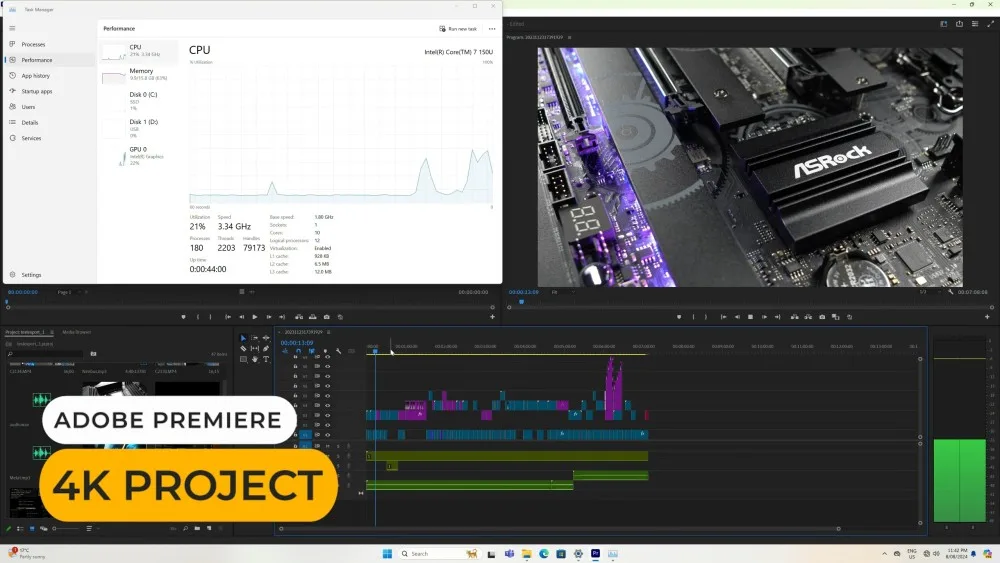Select the Type tool
Viewport: 1000px width, 563px height.
266,359
